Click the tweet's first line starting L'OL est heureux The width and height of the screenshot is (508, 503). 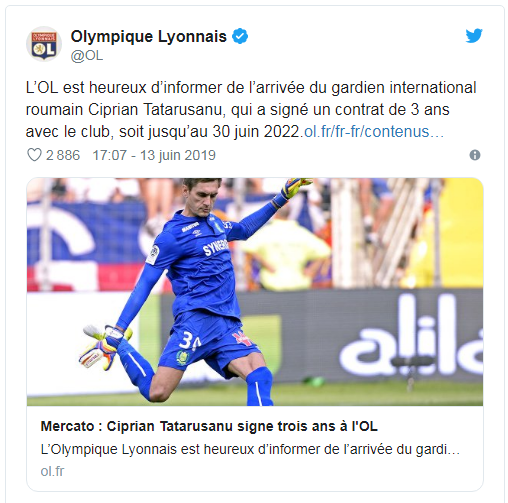coord(251,88)
